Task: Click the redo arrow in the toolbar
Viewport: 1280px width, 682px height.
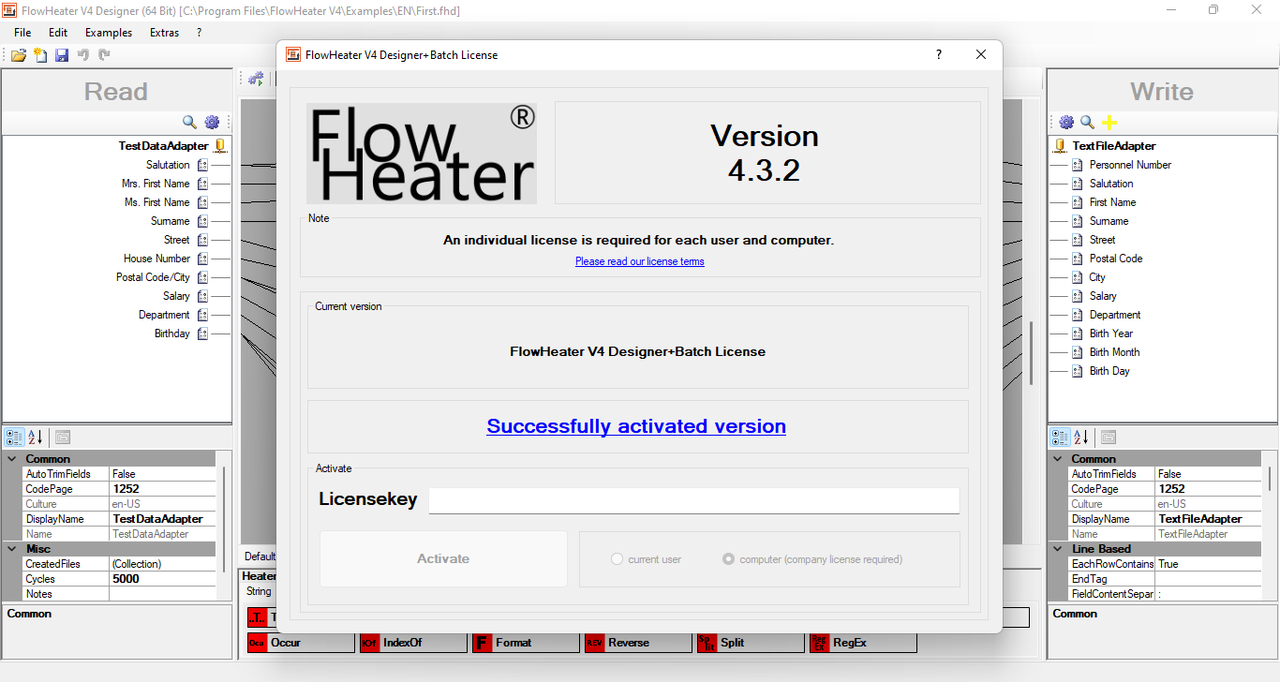Action: pos(105,55)
